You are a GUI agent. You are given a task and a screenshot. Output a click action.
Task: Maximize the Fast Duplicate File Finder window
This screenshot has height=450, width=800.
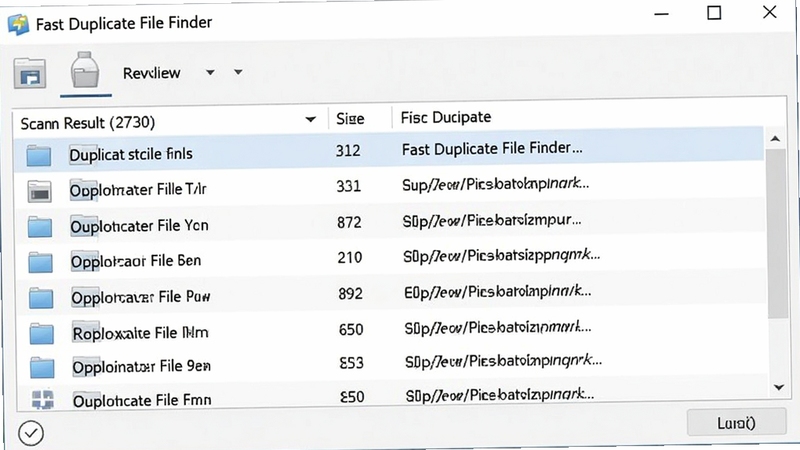click(714, 12)
